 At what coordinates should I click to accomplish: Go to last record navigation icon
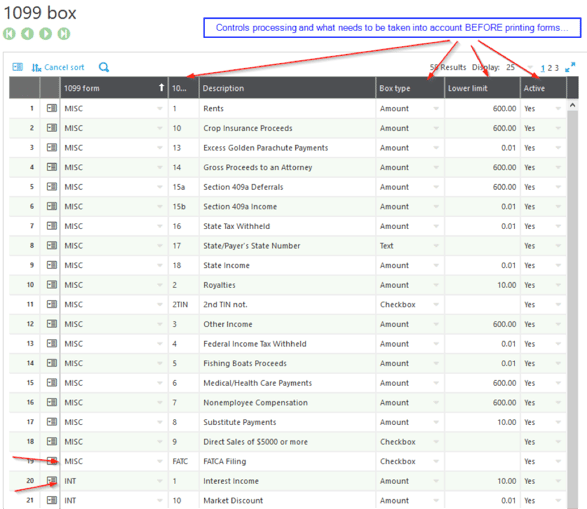click(x=64, y=34)
